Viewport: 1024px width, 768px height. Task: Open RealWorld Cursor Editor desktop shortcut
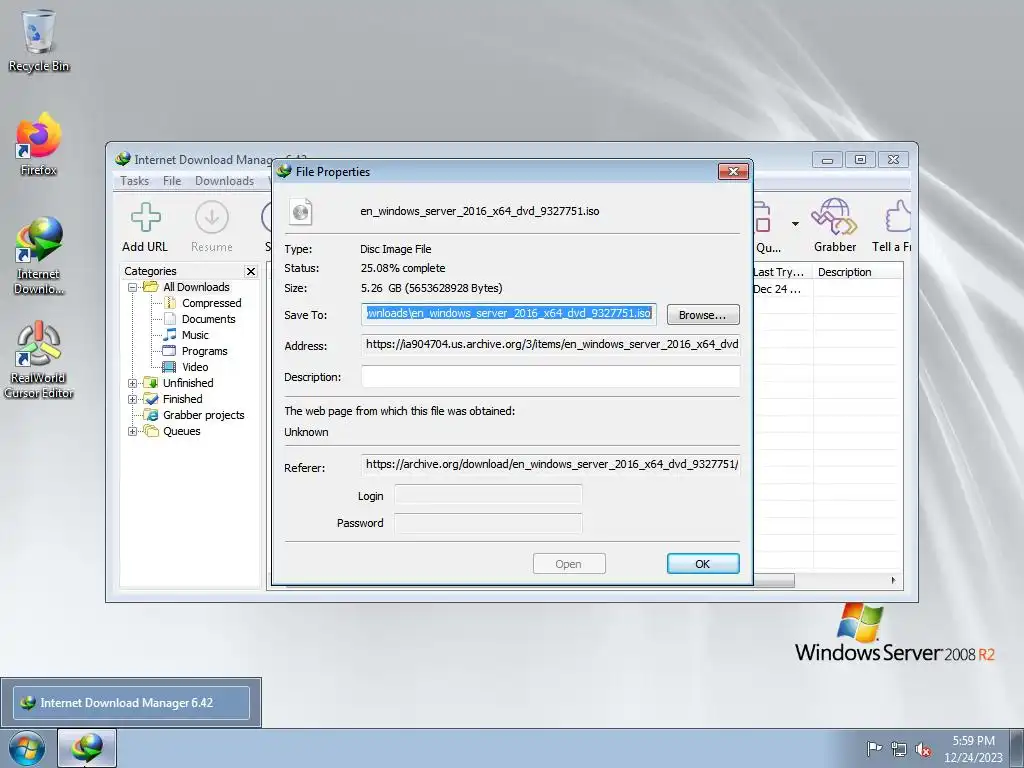(x=39, y=360)
